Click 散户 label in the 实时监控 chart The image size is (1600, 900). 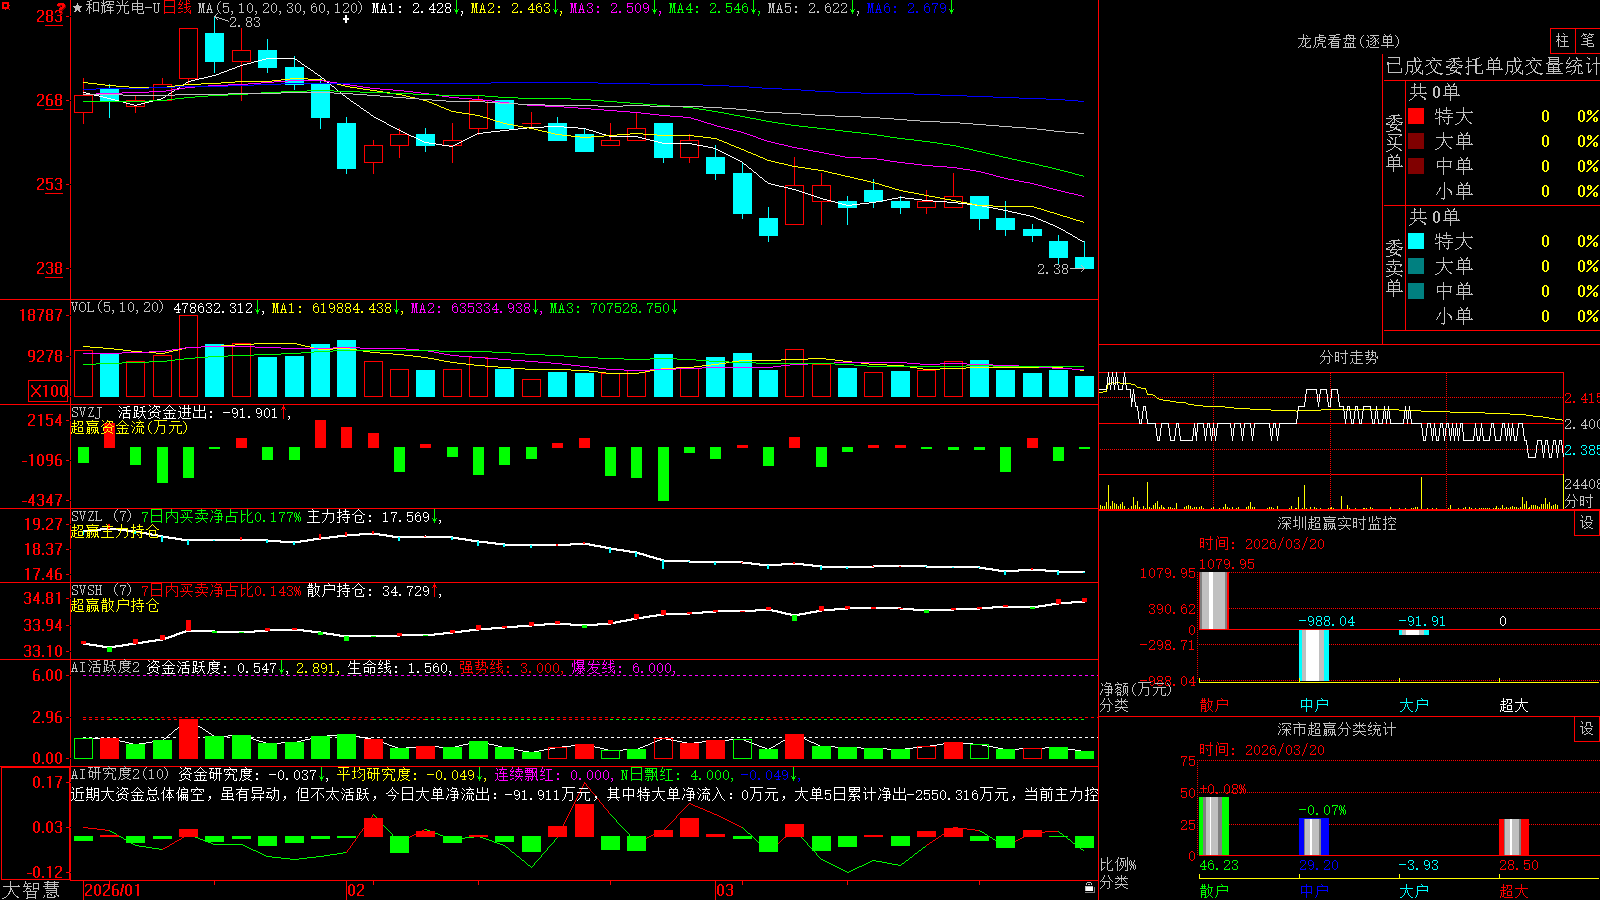pyautogui.click(x=1214, y=705)
